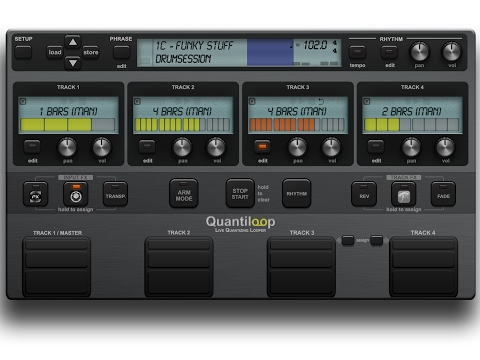This screenshot has width=480, height=360.
Task: Open the RHYTHM edit button
Action: [x=389, y=52]
